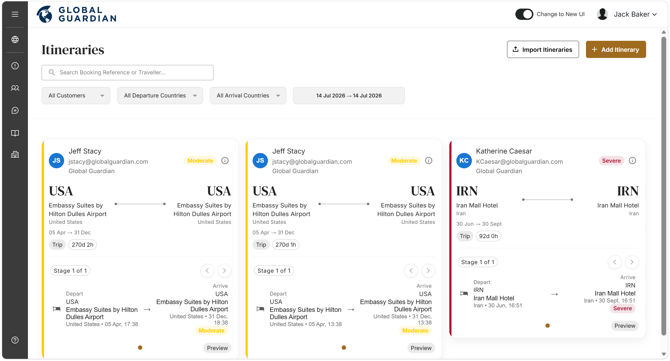Open the briefcase icon in sidebar
This screenshot has height=361, width=670.
tap(15, 155)
